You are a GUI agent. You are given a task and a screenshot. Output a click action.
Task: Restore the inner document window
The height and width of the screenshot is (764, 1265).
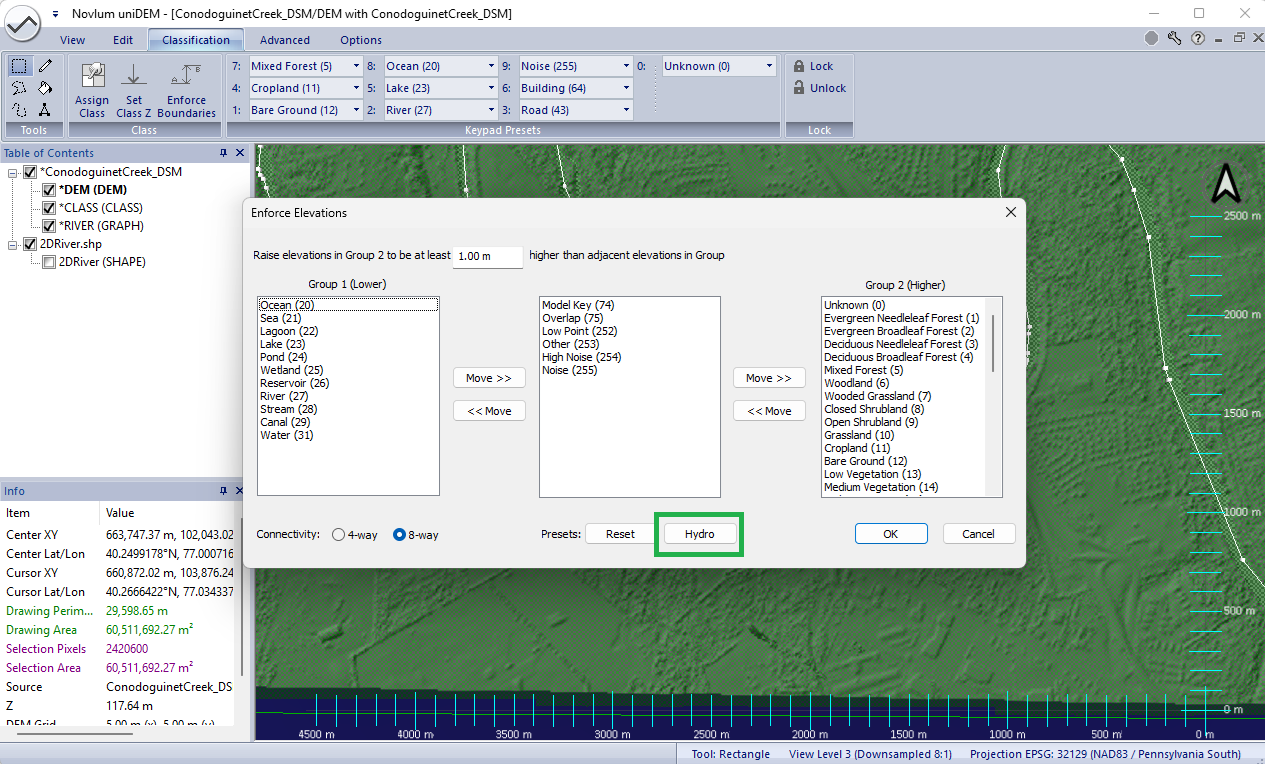[1239, 38]
